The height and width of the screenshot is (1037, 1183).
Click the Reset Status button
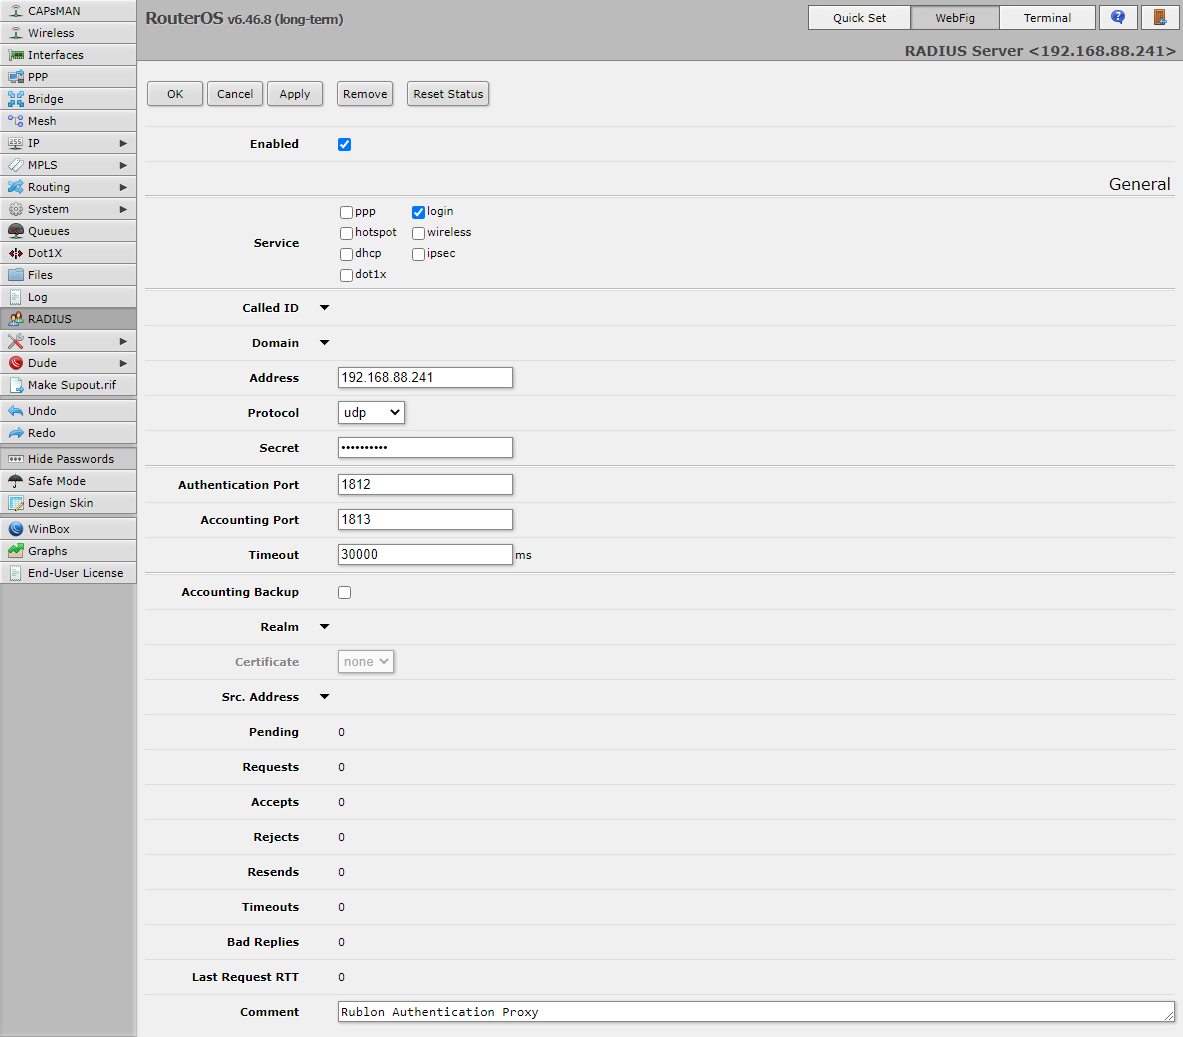pos(448,94)
